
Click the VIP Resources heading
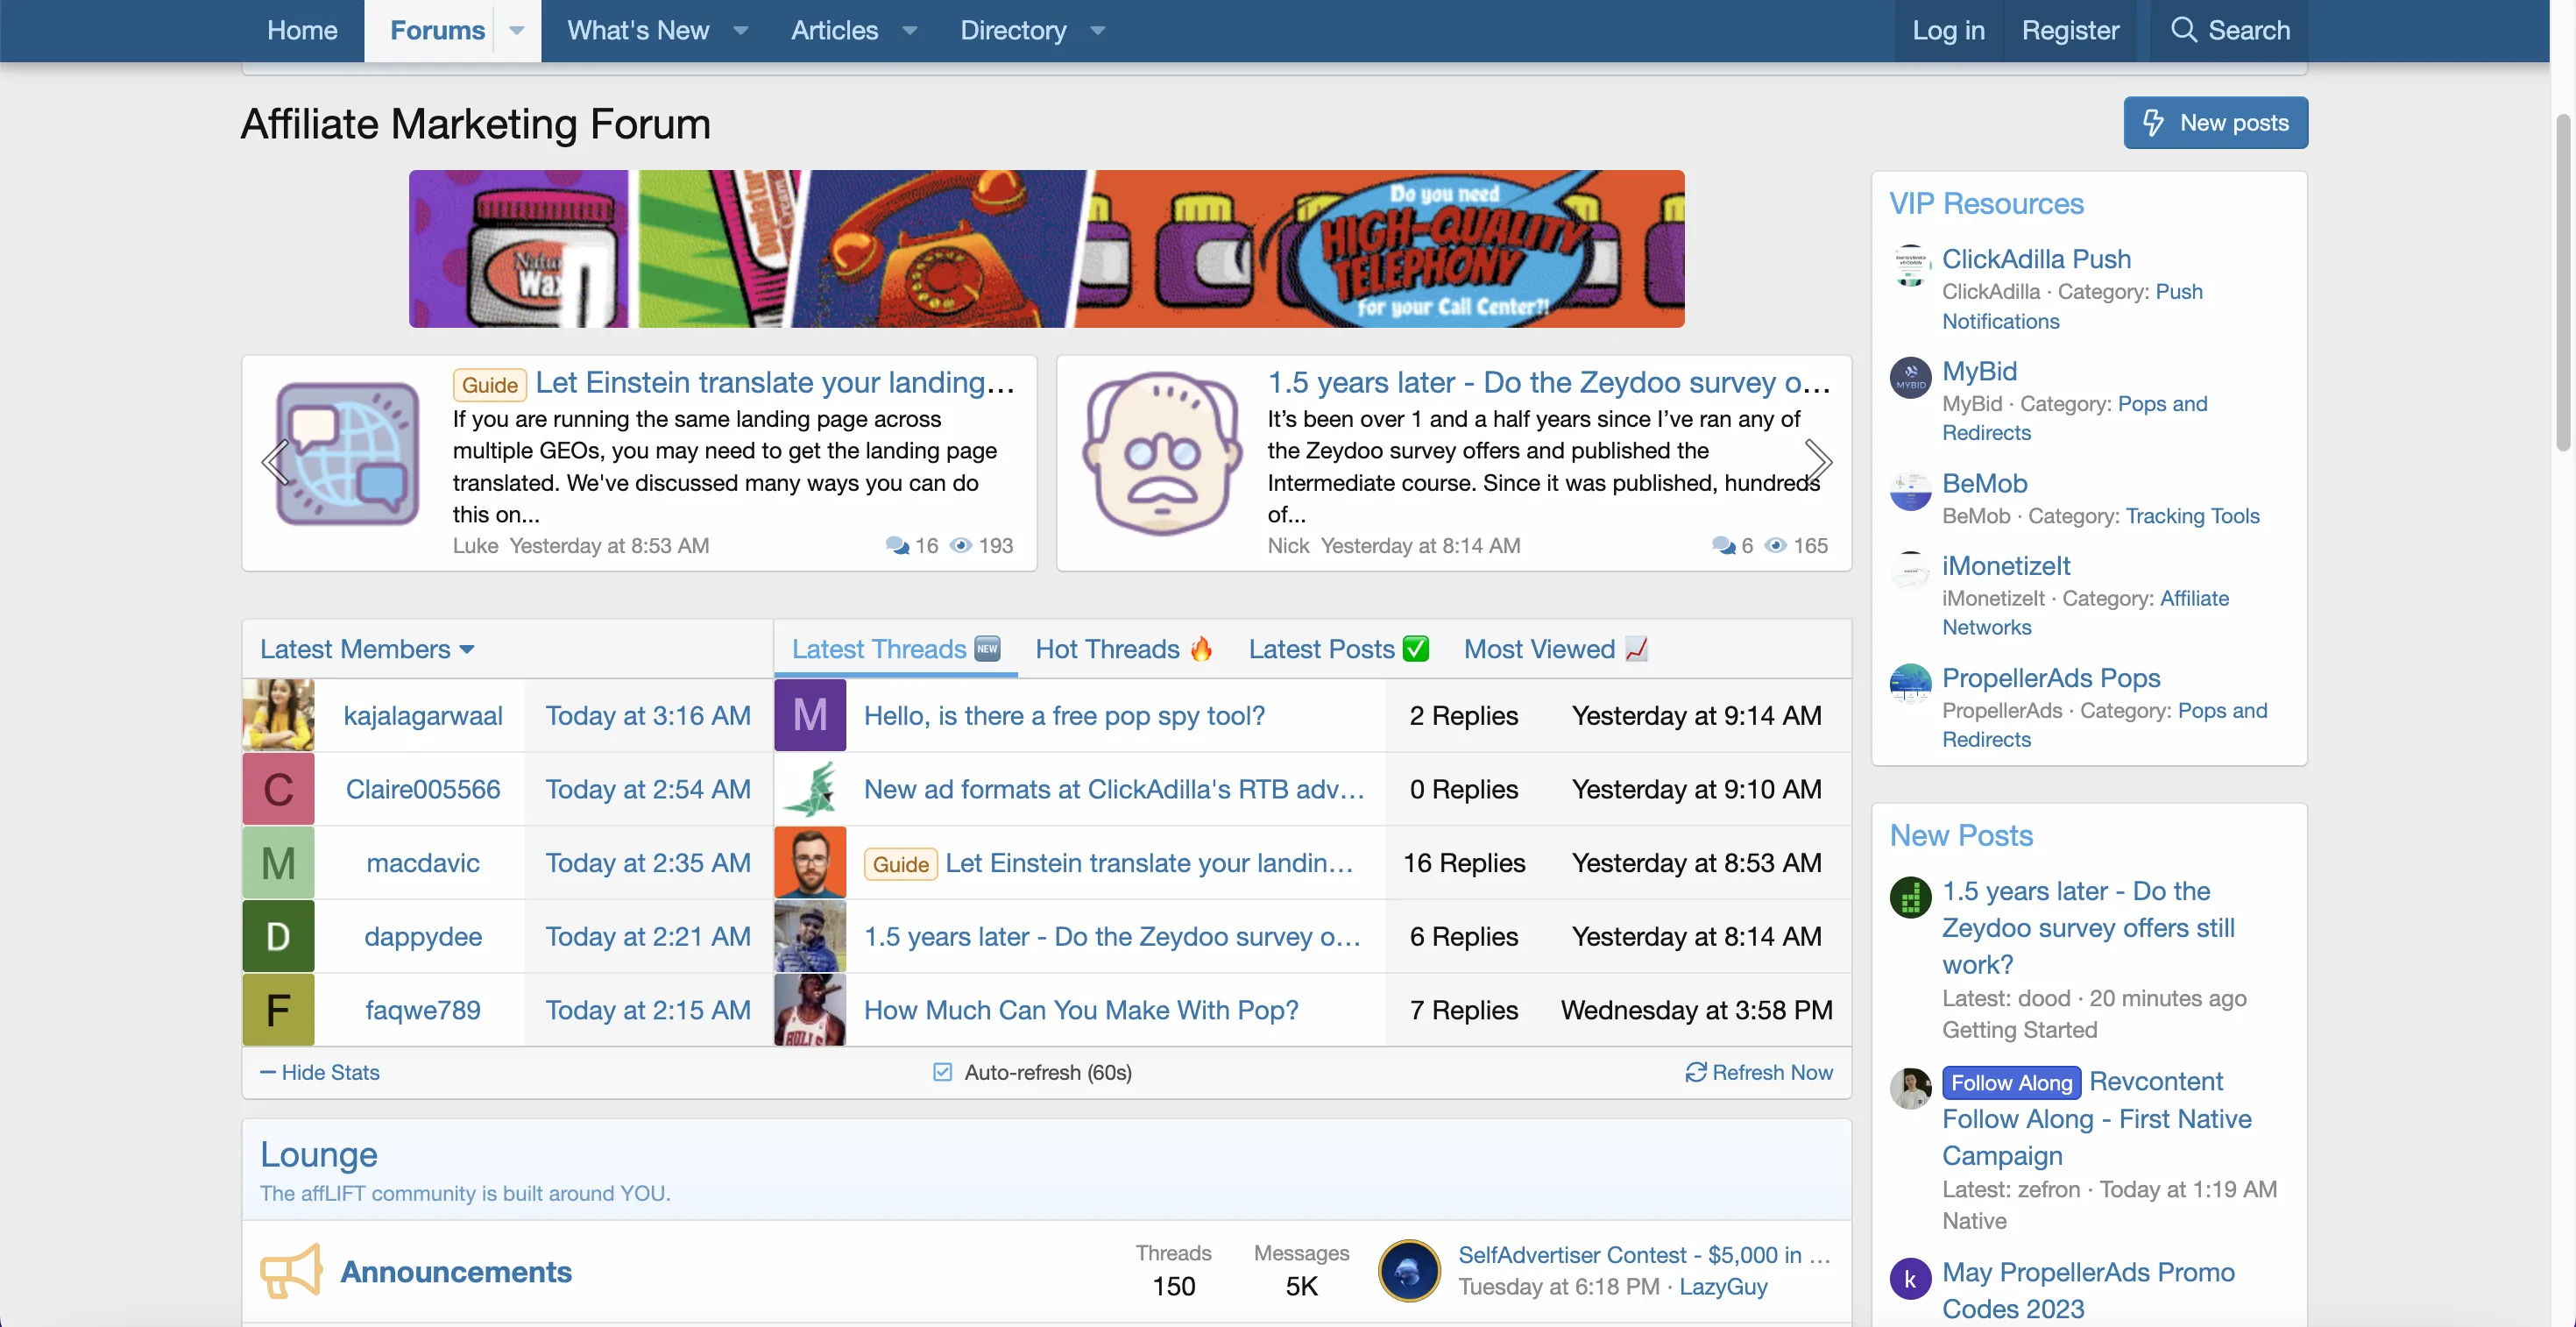point(1986,203)
